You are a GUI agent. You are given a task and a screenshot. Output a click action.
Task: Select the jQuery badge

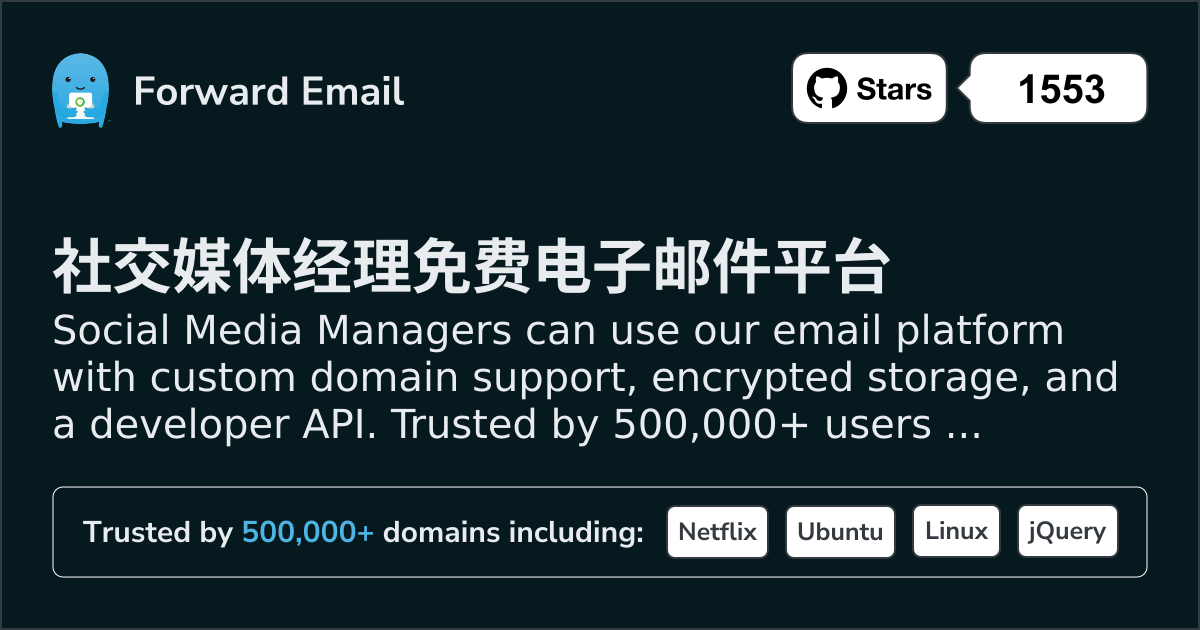click(1067, 532)
